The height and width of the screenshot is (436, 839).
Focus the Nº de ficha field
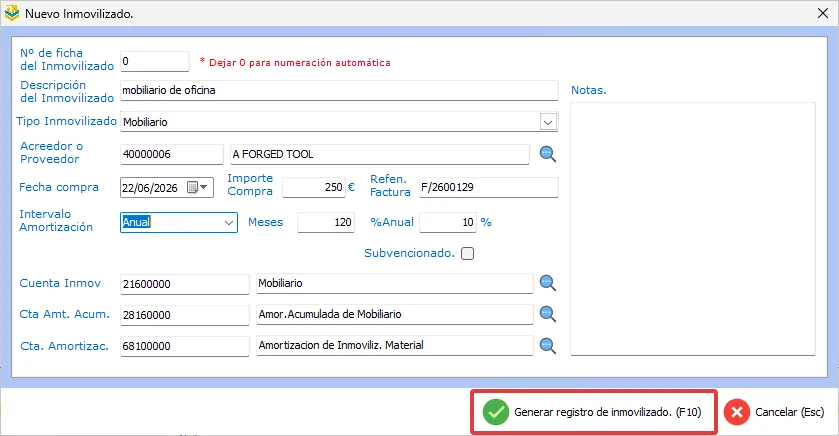pyautogui.click(x=155, y=61)
